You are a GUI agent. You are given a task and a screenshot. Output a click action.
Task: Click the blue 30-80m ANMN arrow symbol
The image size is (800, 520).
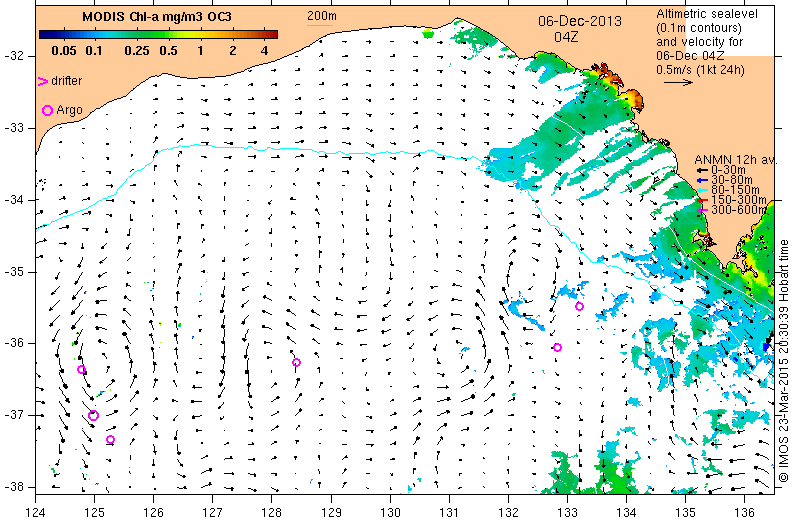pyautogui.click(x=703, y=180)
